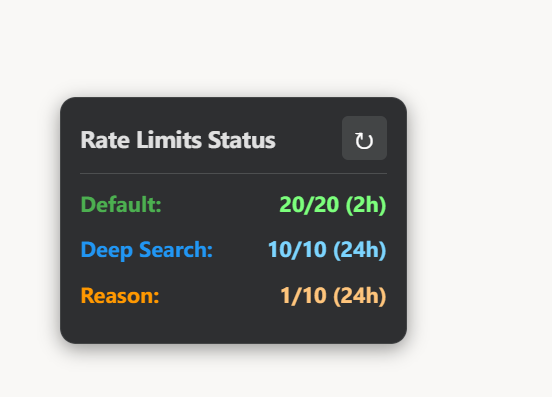Select the 1/10 (24h) Reason value
Screen dimensions: 552x397
coord(333,296)
